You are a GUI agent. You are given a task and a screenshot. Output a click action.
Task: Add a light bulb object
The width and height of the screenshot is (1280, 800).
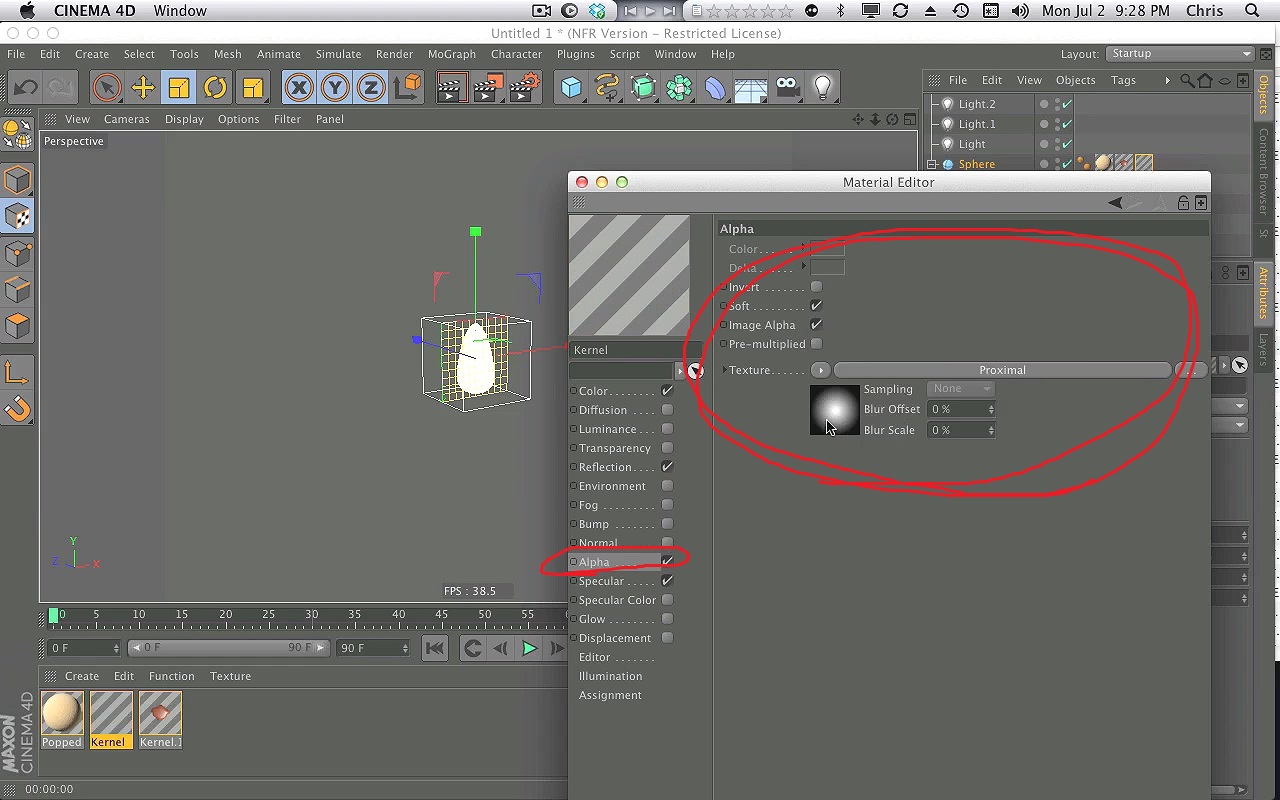point(823,88)
